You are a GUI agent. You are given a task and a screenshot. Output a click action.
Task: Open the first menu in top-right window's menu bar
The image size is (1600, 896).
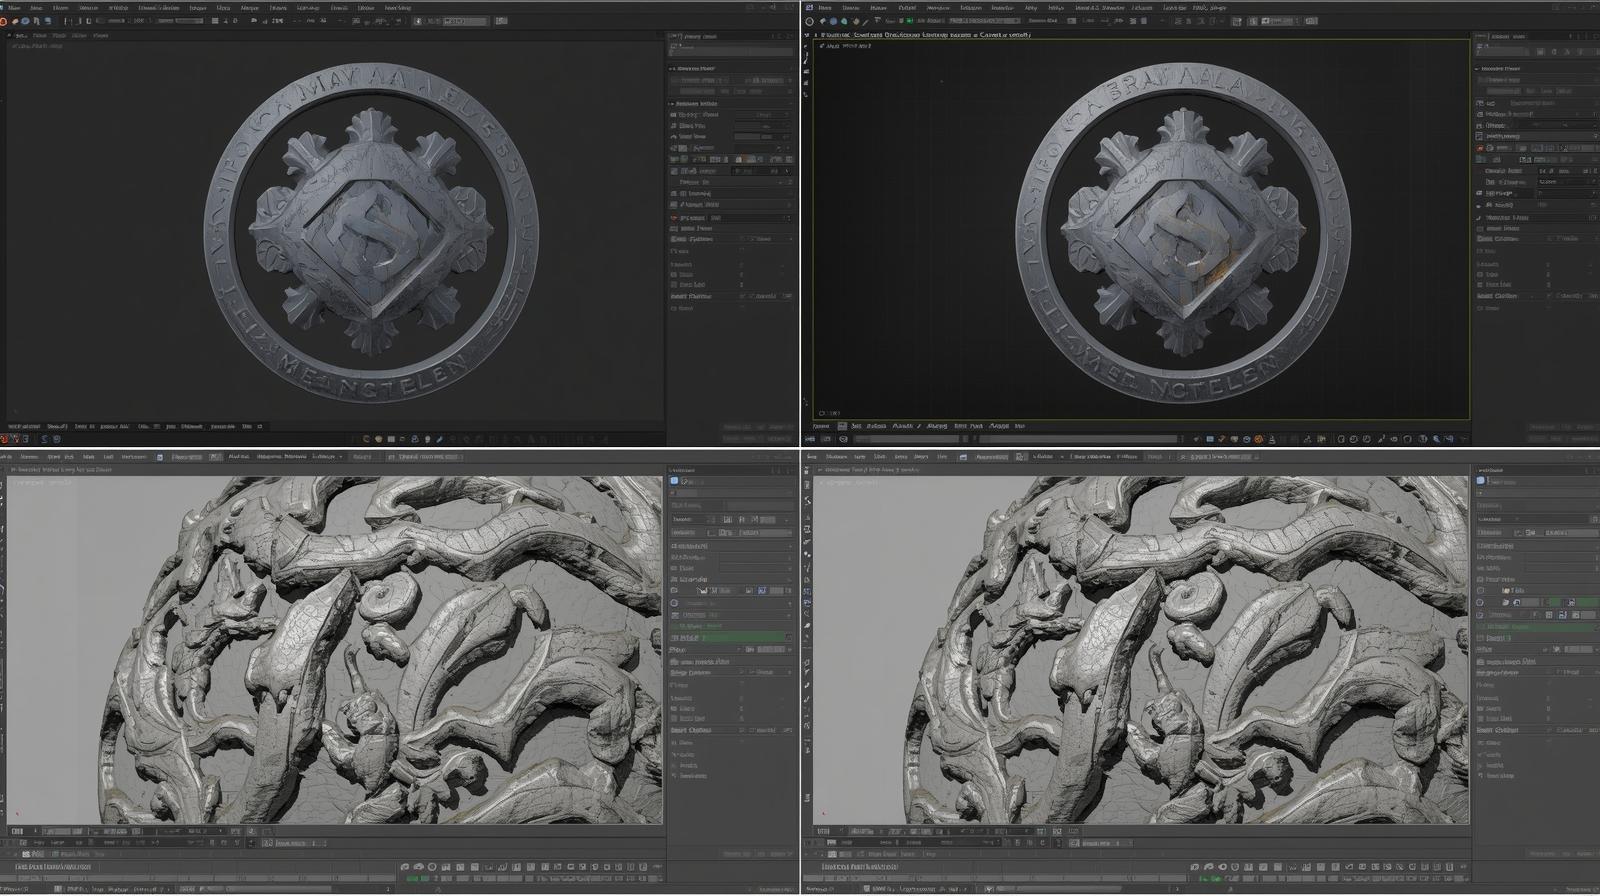pyautogui.click(x=825, y=7)
